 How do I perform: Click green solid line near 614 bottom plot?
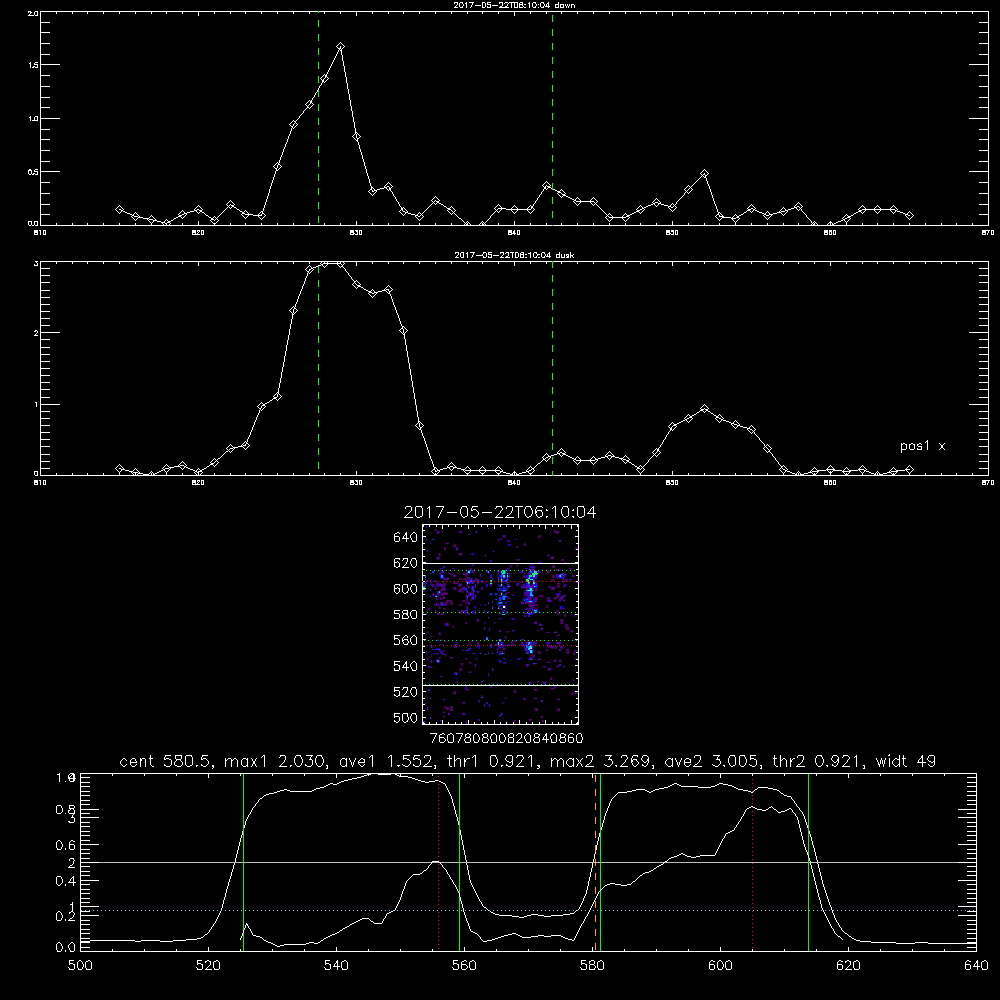point(808,862)
